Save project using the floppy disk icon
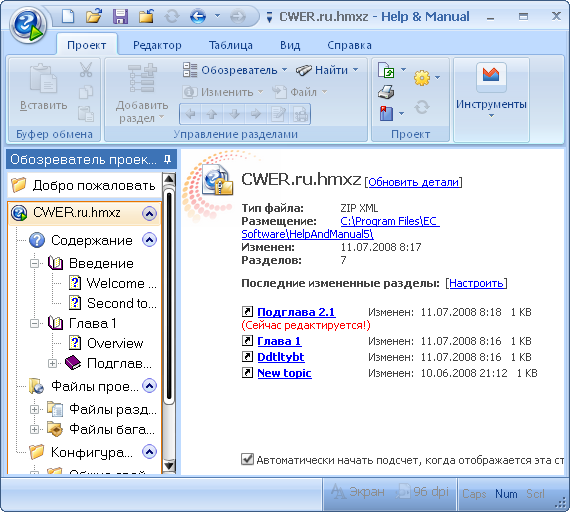The image size is (570, 512). pos(120,17)
